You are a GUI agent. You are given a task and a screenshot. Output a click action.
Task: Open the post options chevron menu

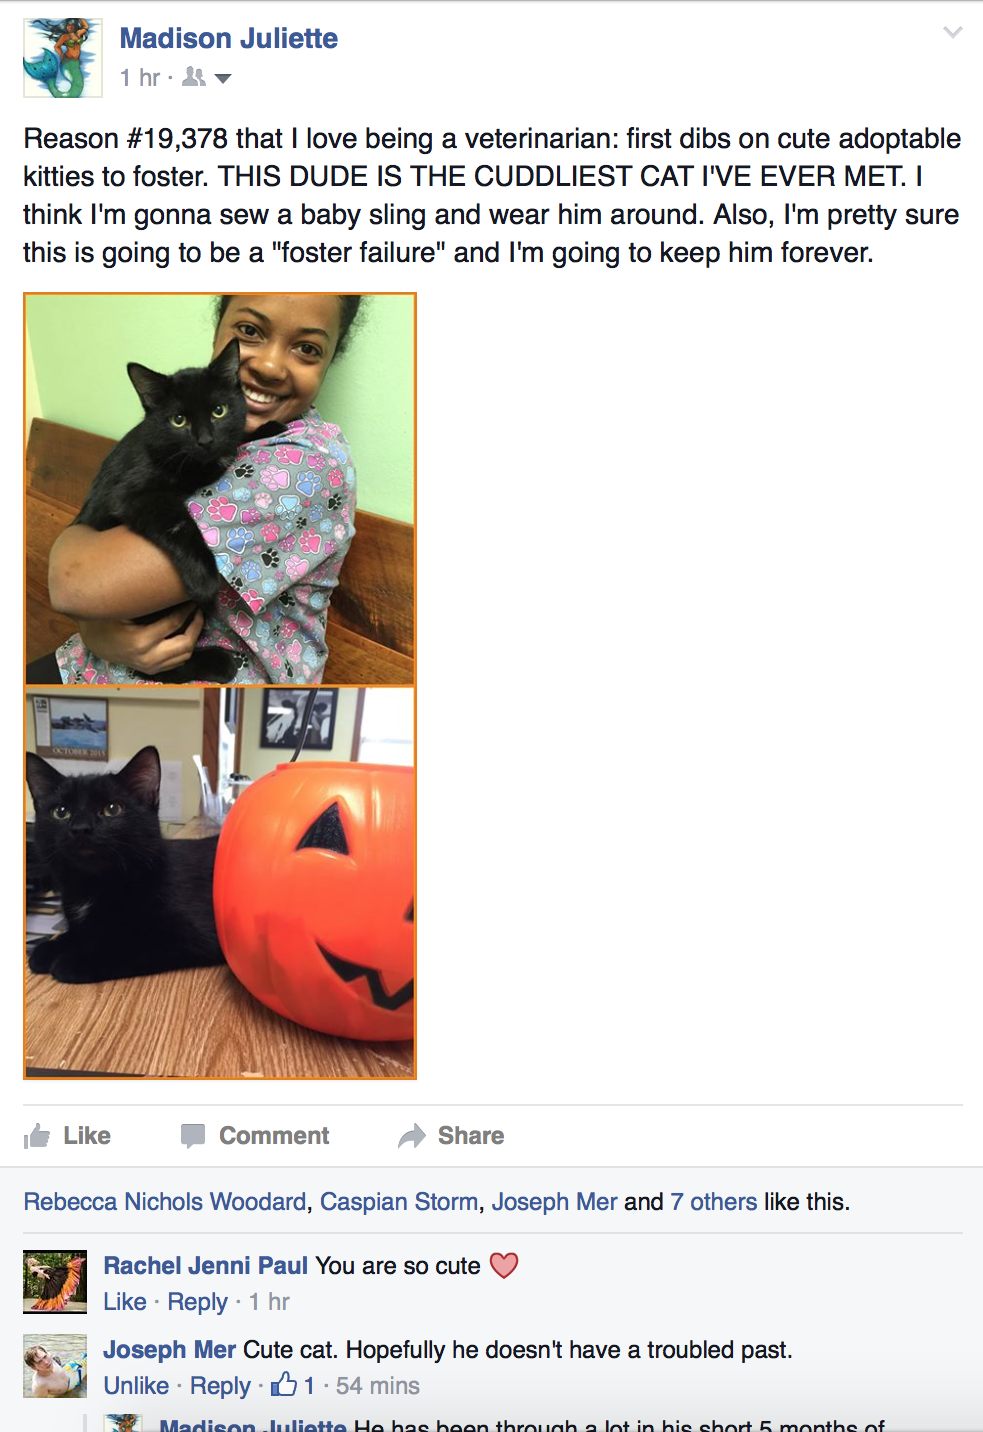[953, 33]
